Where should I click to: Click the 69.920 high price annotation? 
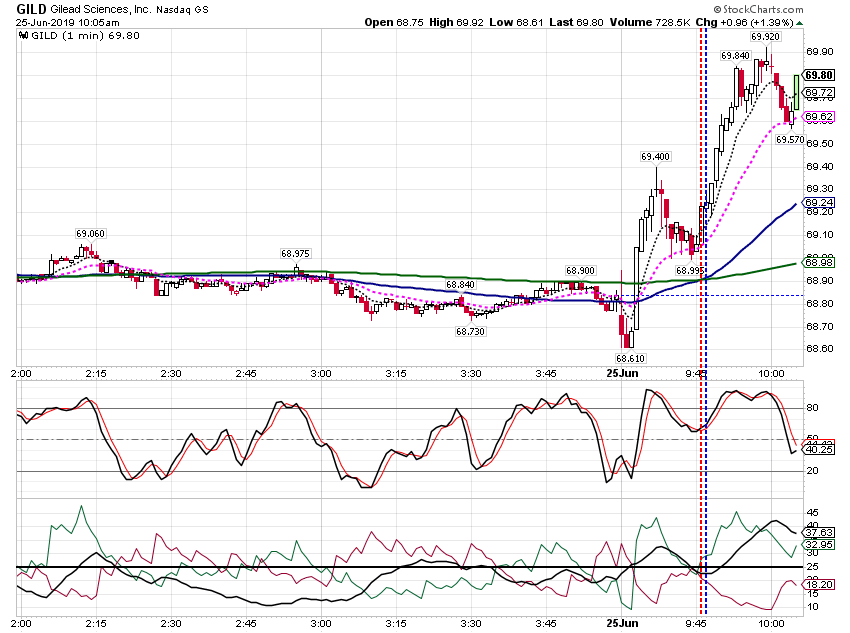coord(765,36)
